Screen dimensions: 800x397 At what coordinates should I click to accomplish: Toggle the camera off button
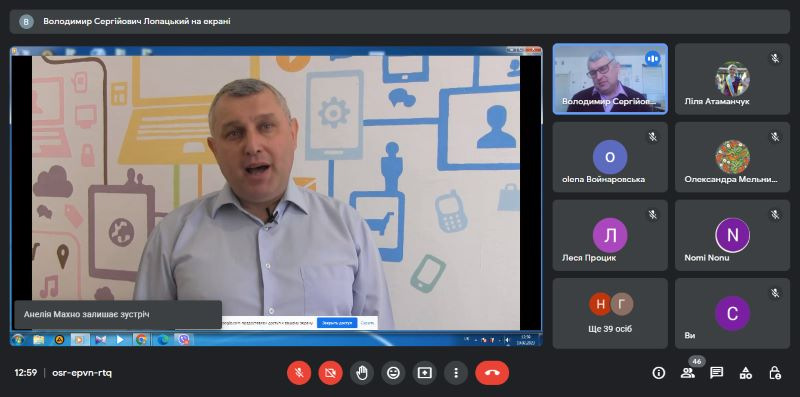(331, 373)
